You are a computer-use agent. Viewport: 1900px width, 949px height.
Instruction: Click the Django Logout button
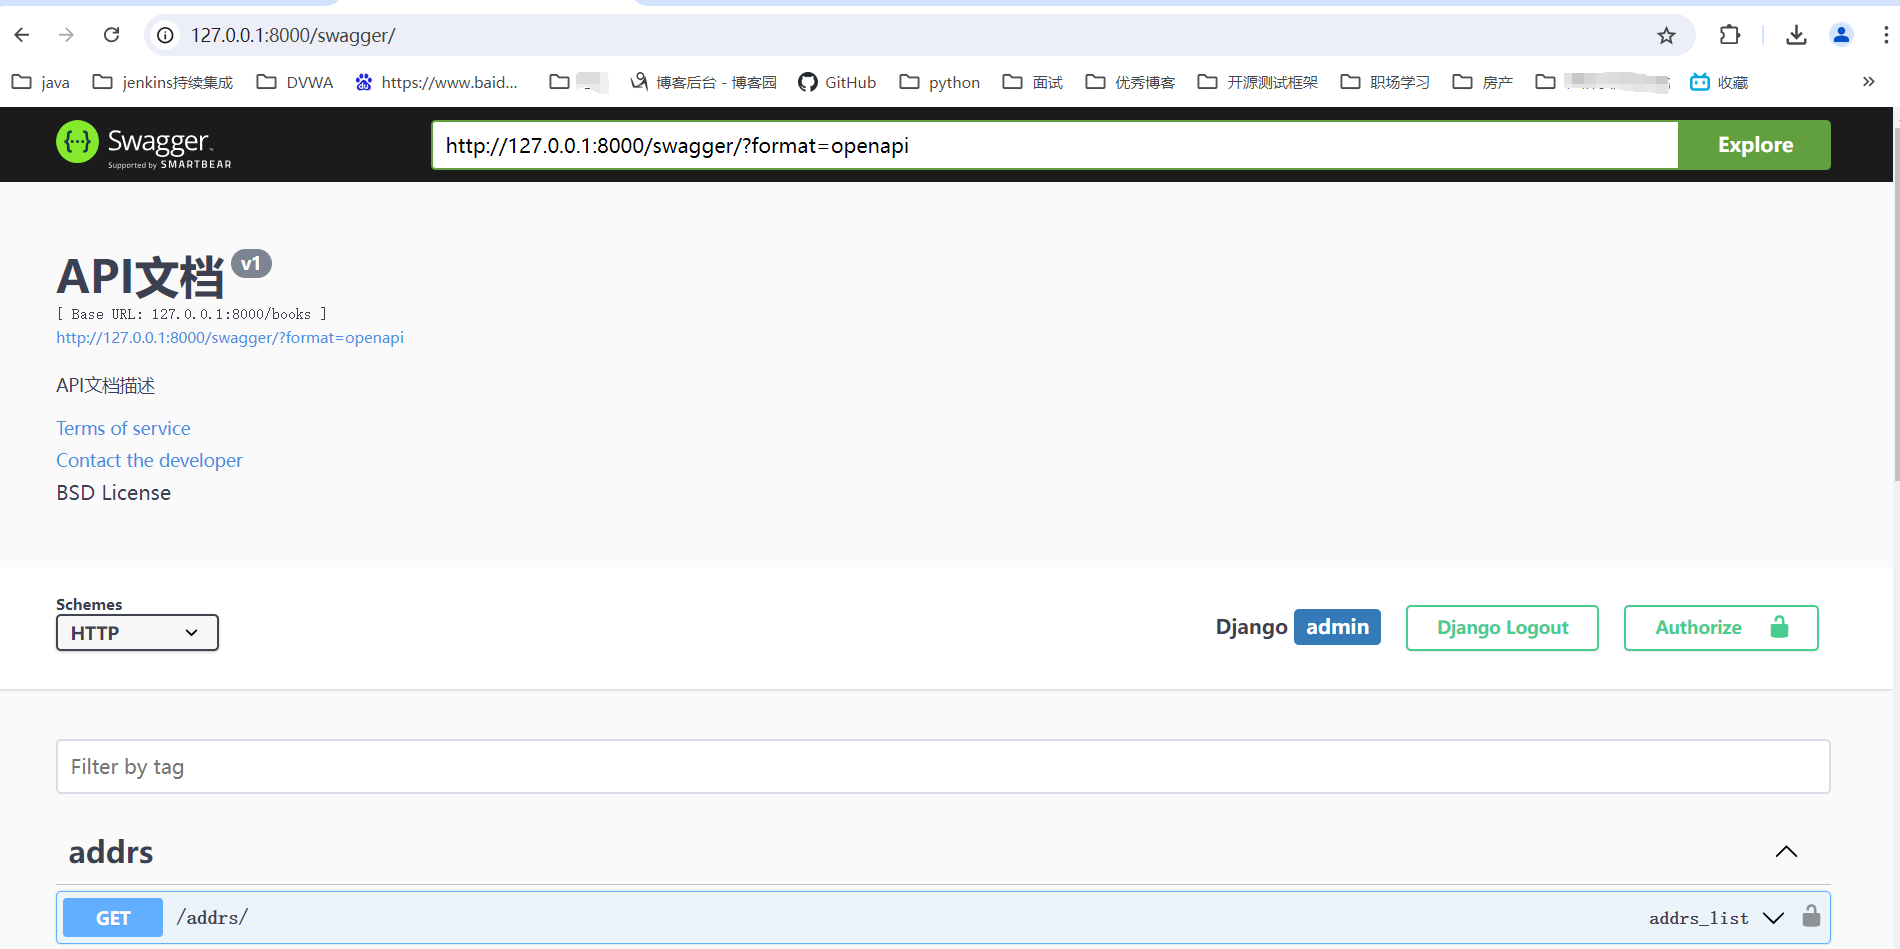(1502, 628)
